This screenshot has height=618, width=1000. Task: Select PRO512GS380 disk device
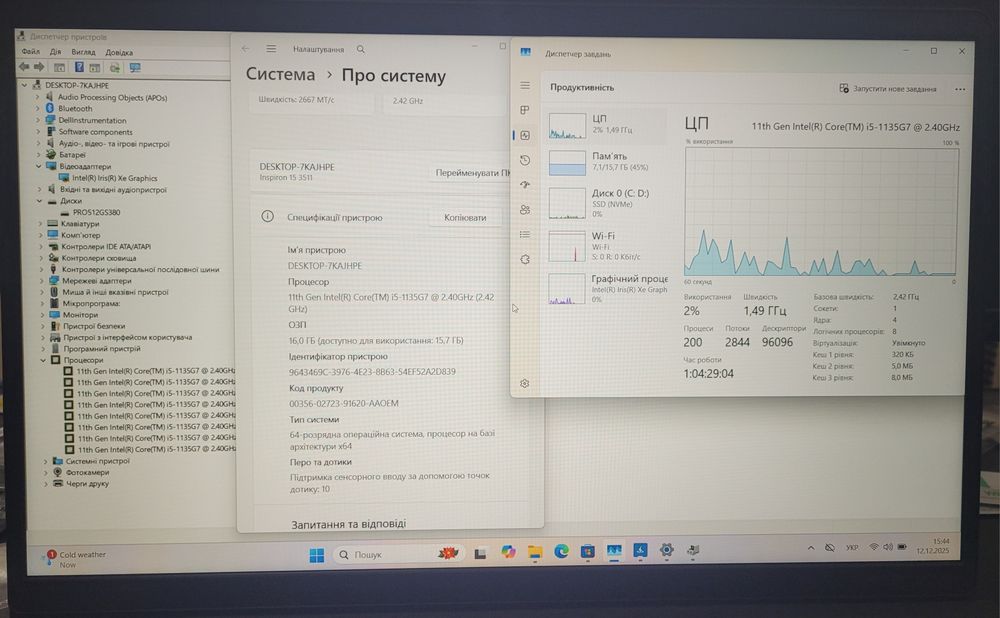pyautogui.click(x=96, y=212)
